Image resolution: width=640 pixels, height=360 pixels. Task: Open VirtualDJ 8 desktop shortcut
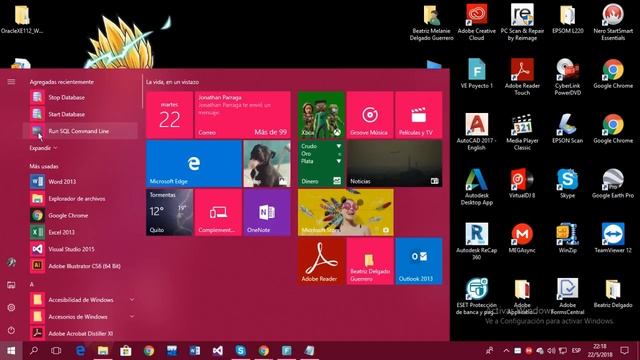[x=522, y=183]
